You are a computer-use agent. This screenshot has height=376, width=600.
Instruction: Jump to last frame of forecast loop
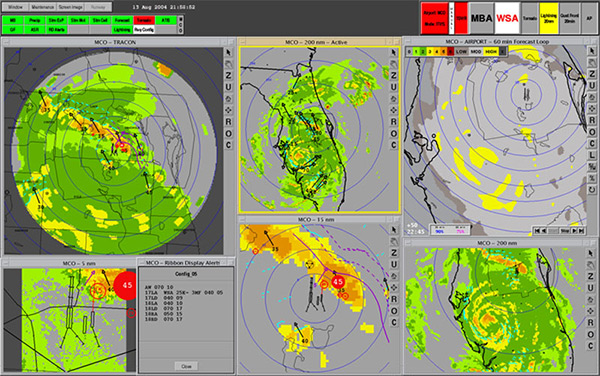click(581, 231)
